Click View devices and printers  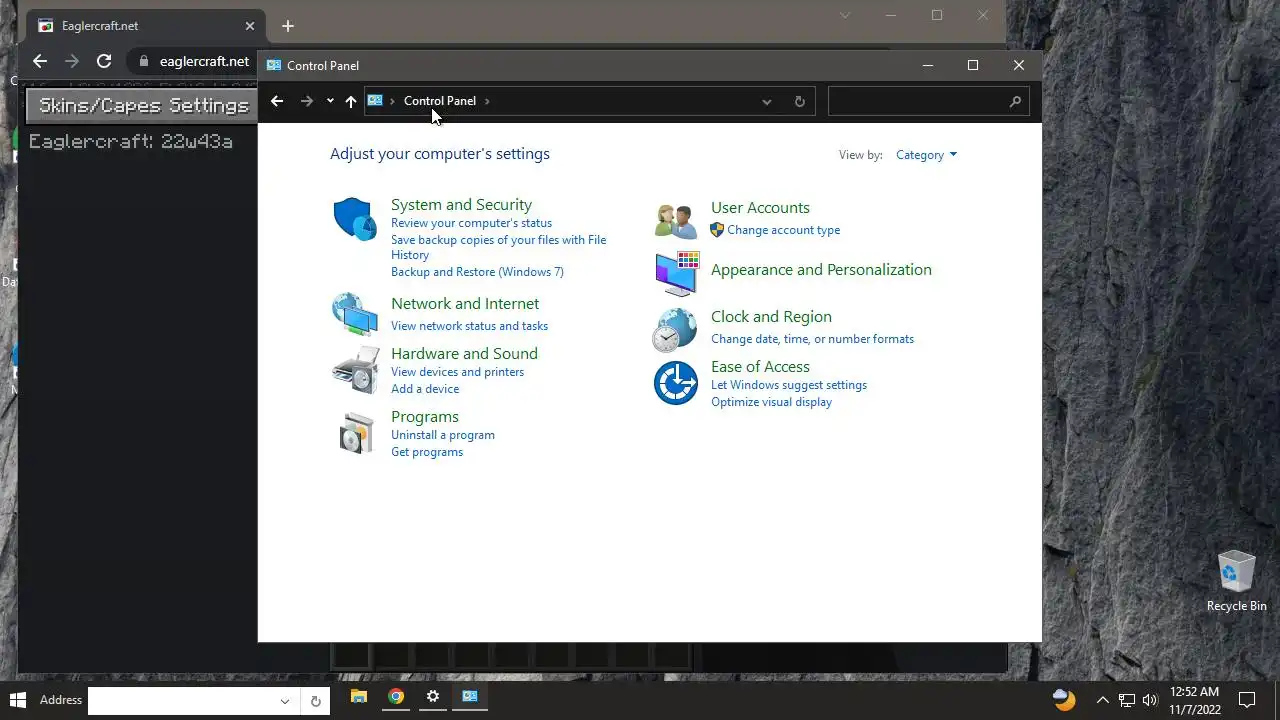457,372
